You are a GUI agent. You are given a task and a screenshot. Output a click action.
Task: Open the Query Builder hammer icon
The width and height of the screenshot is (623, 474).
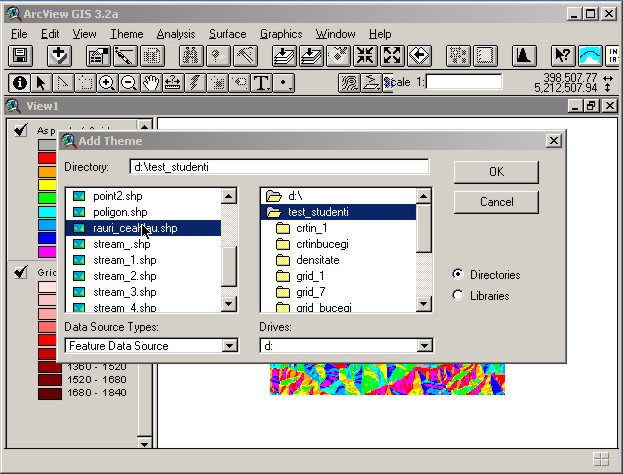coord(245,56)
